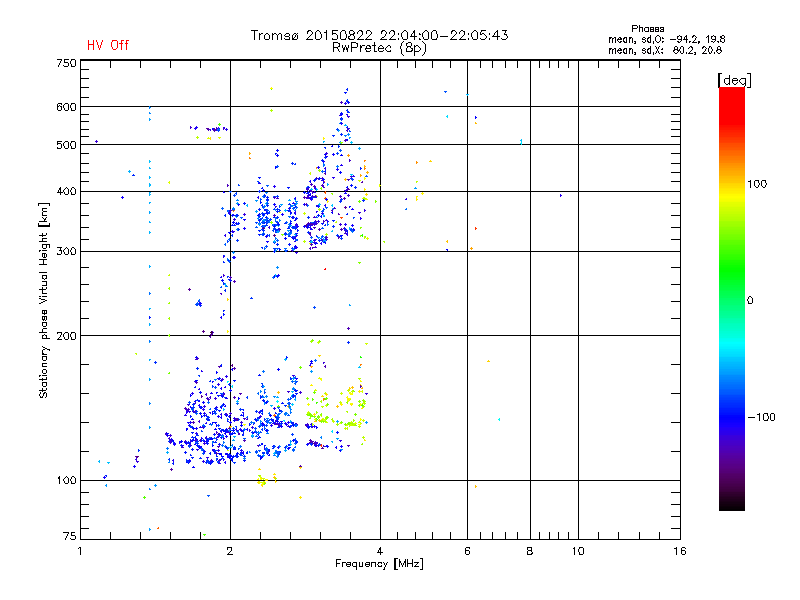Click the '16' frequency axis label
This screenshot has height=600, width=800.
680,551
